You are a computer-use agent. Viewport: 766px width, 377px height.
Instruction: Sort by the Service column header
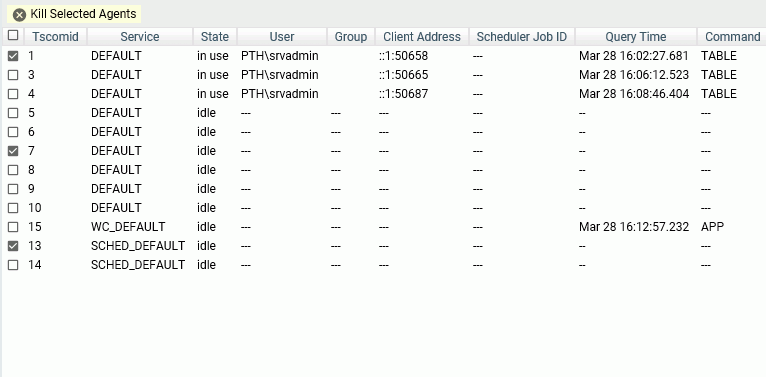pos(140,37)
